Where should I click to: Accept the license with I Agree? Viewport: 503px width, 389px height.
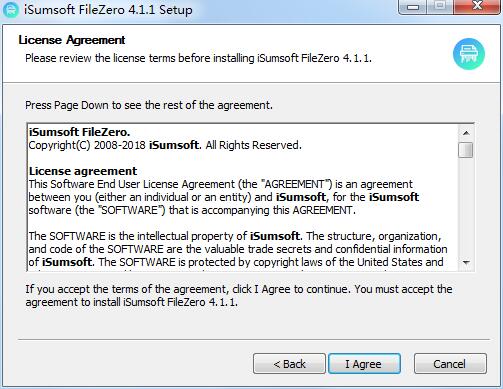pos(364,364)
